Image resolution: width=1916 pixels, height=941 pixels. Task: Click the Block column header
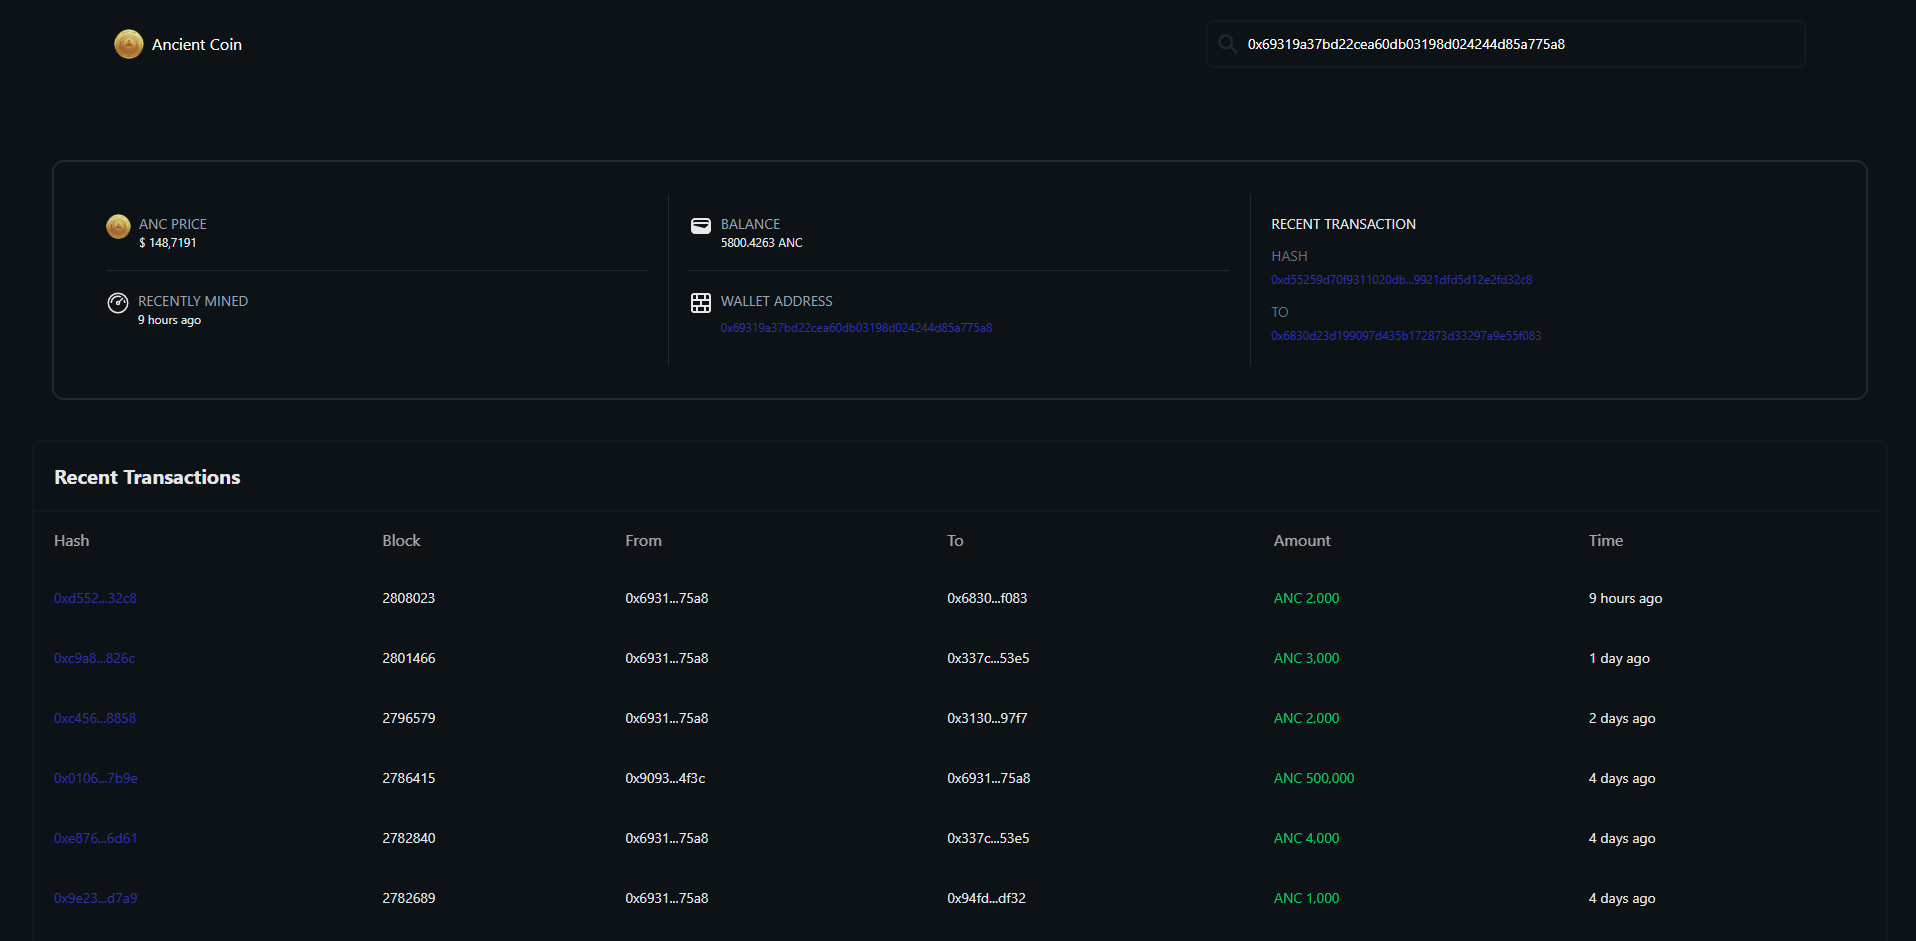(x=401, y=541)
